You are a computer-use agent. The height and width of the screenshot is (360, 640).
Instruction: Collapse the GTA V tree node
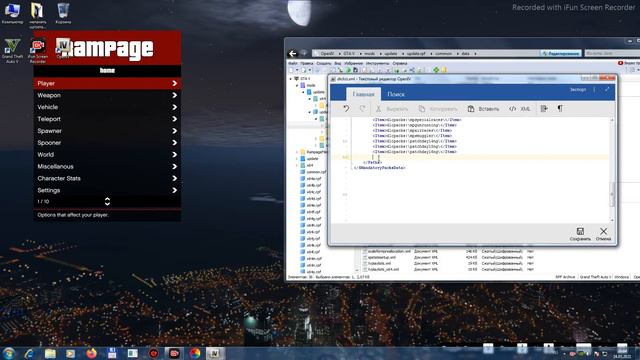tap(291, 78)
